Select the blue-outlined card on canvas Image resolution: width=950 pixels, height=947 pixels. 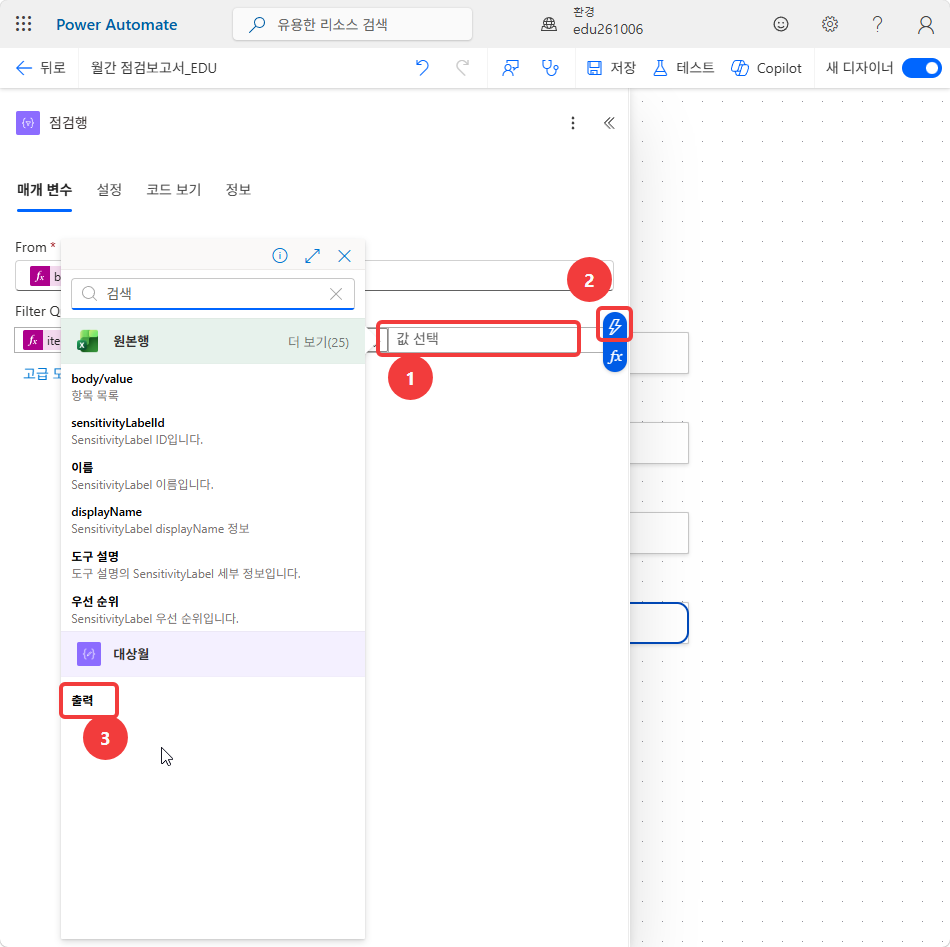tap(659, 623)
